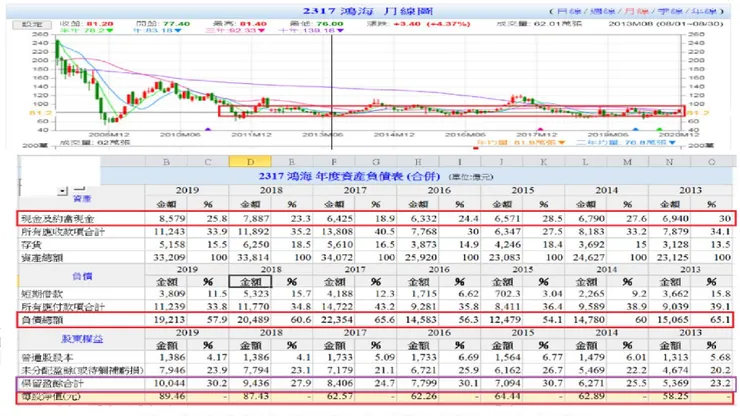The image size is (740, 416).
Task: Select column L header
Action: 585,161
